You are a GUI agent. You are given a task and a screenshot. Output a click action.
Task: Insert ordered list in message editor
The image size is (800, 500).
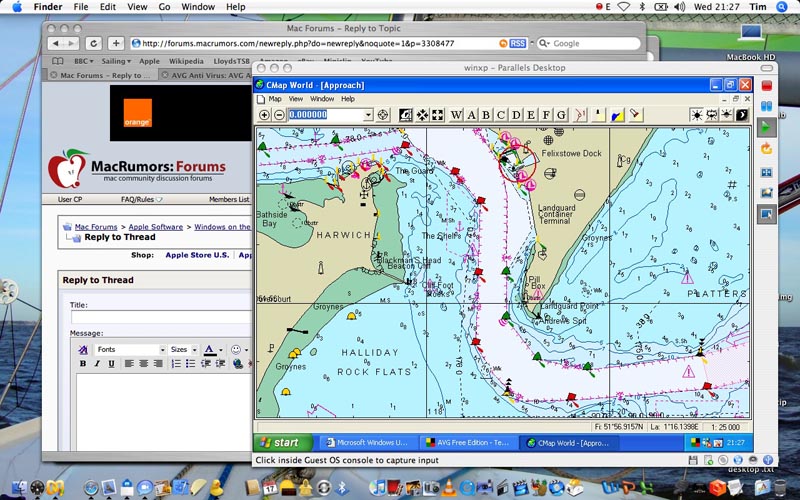tap(176, 364)
